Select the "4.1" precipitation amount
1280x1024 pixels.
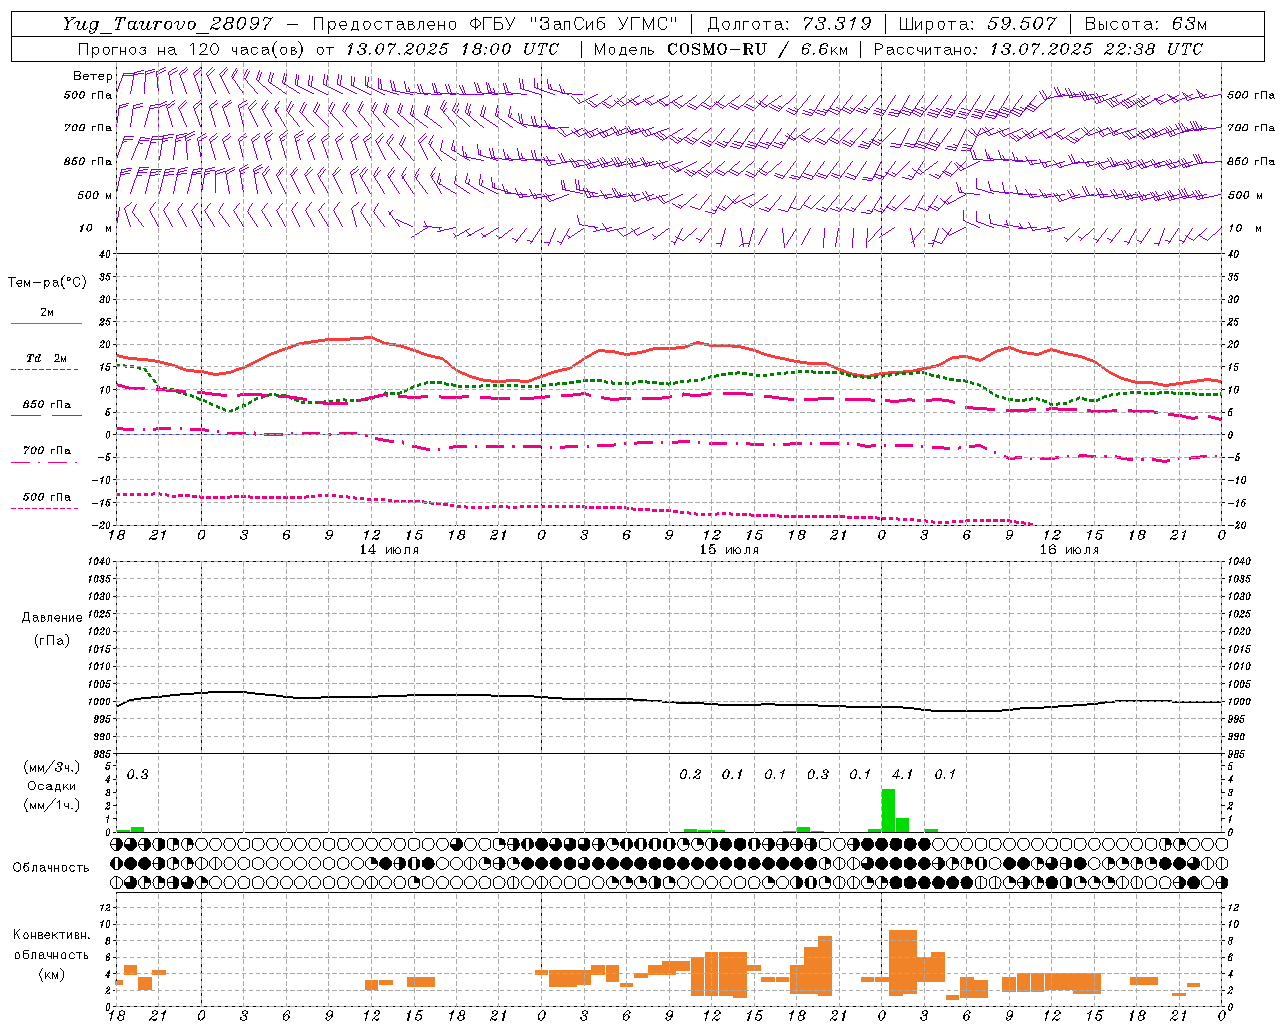(x=902, y=774)
